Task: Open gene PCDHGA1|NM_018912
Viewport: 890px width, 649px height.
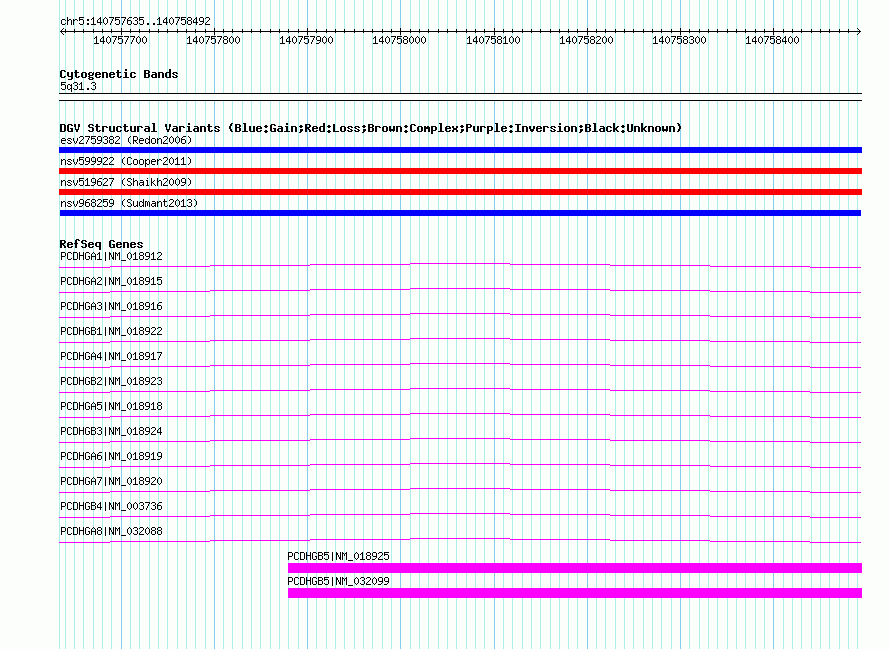Action: (x=111, y=256)
